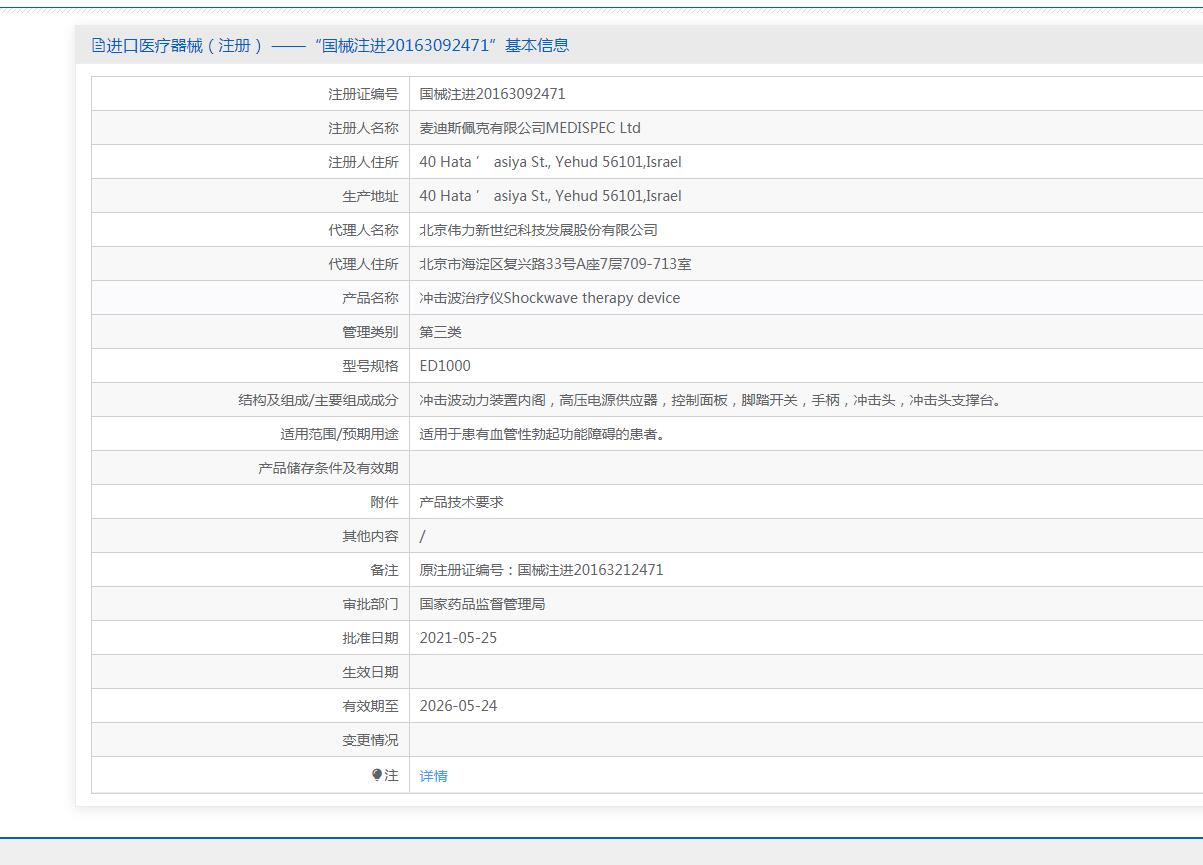Click the 产品名称 label
Viewport: 1203px width, 865px height.
(x=370, y=298)
